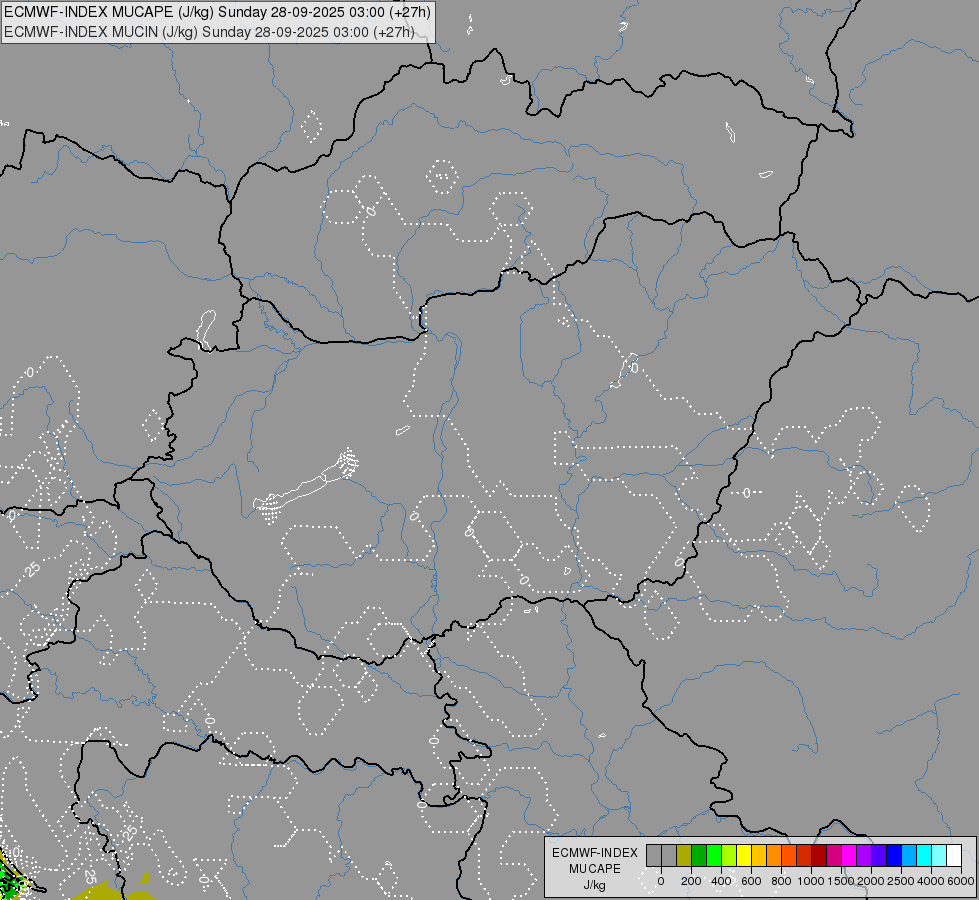Choose the white legend swatch
The width and height of the screenshot is (979, 900).
[955, 855]
